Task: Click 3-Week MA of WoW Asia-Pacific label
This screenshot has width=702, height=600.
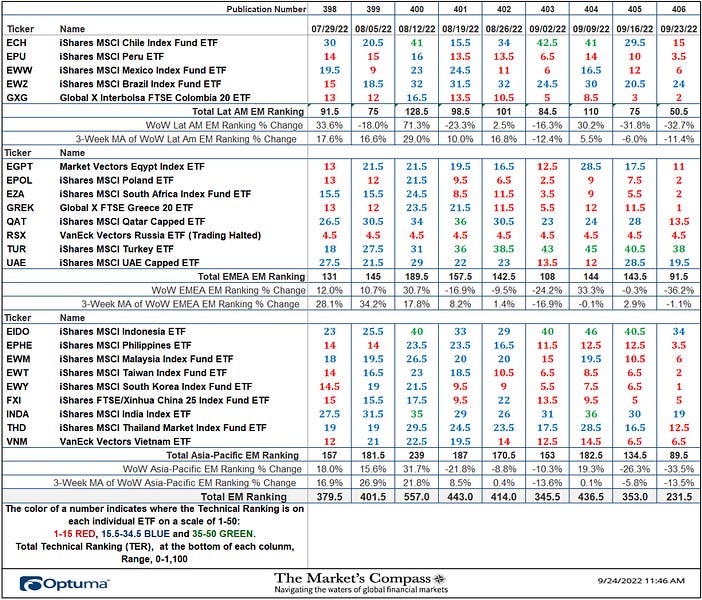Action: [175, 483]
